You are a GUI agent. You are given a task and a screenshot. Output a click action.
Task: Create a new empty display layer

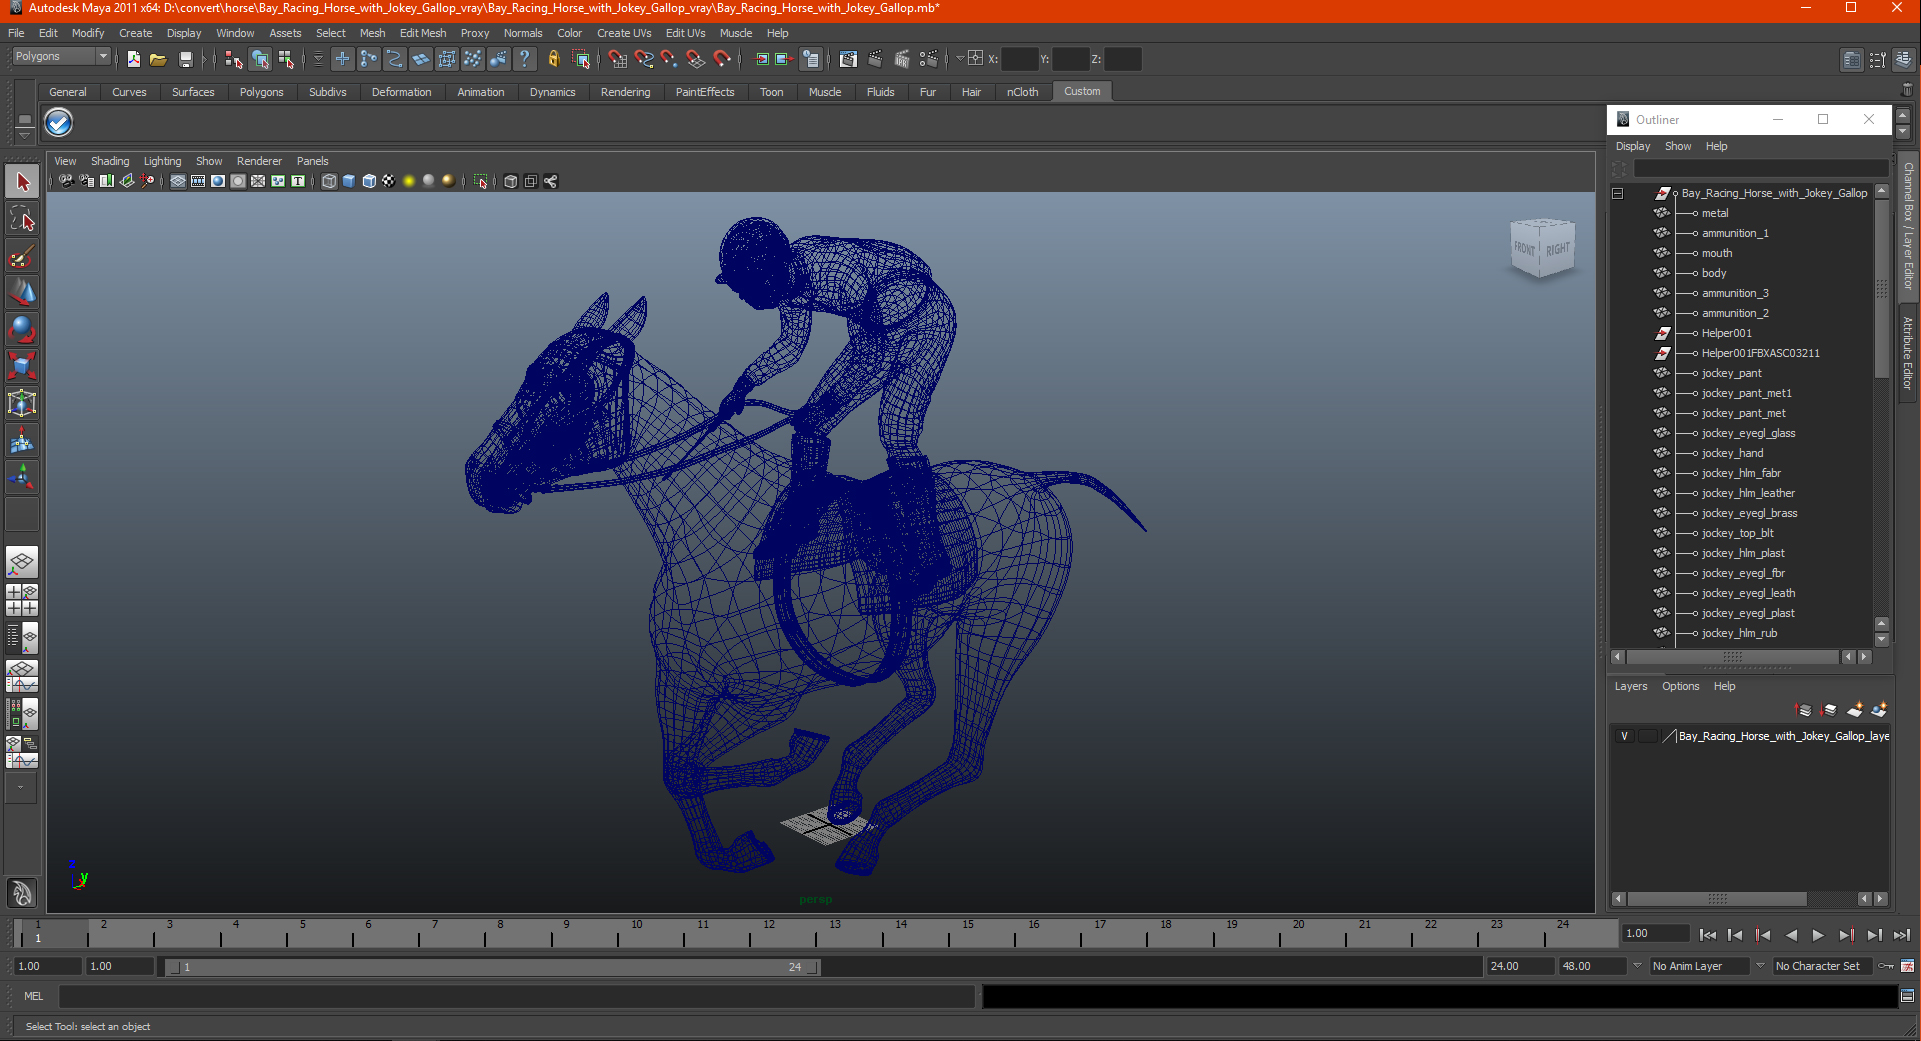[x=1854, y=710]
